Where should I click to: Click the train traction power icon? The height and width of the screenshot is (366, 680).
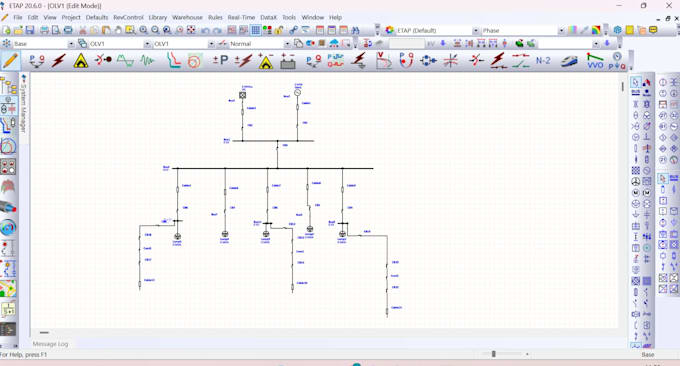pyautogui.click(x=569, y=61)
